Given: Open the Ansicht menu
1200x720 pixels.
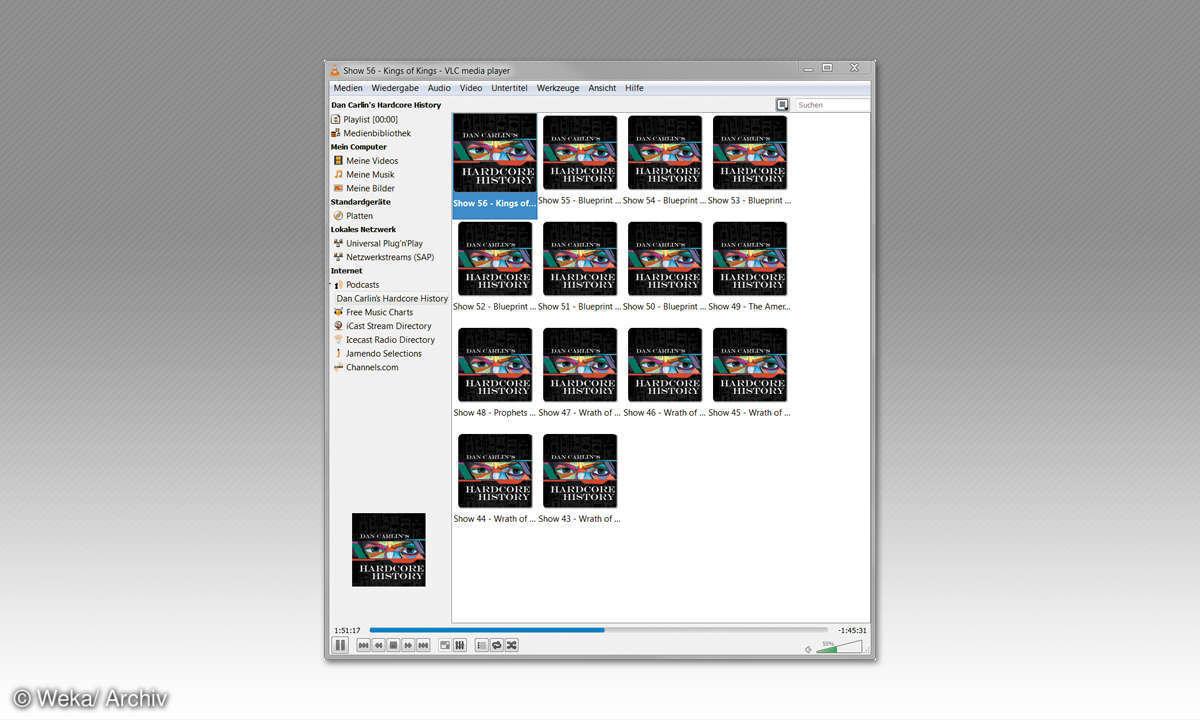Looking at the screenshot, I should point(602,88).
